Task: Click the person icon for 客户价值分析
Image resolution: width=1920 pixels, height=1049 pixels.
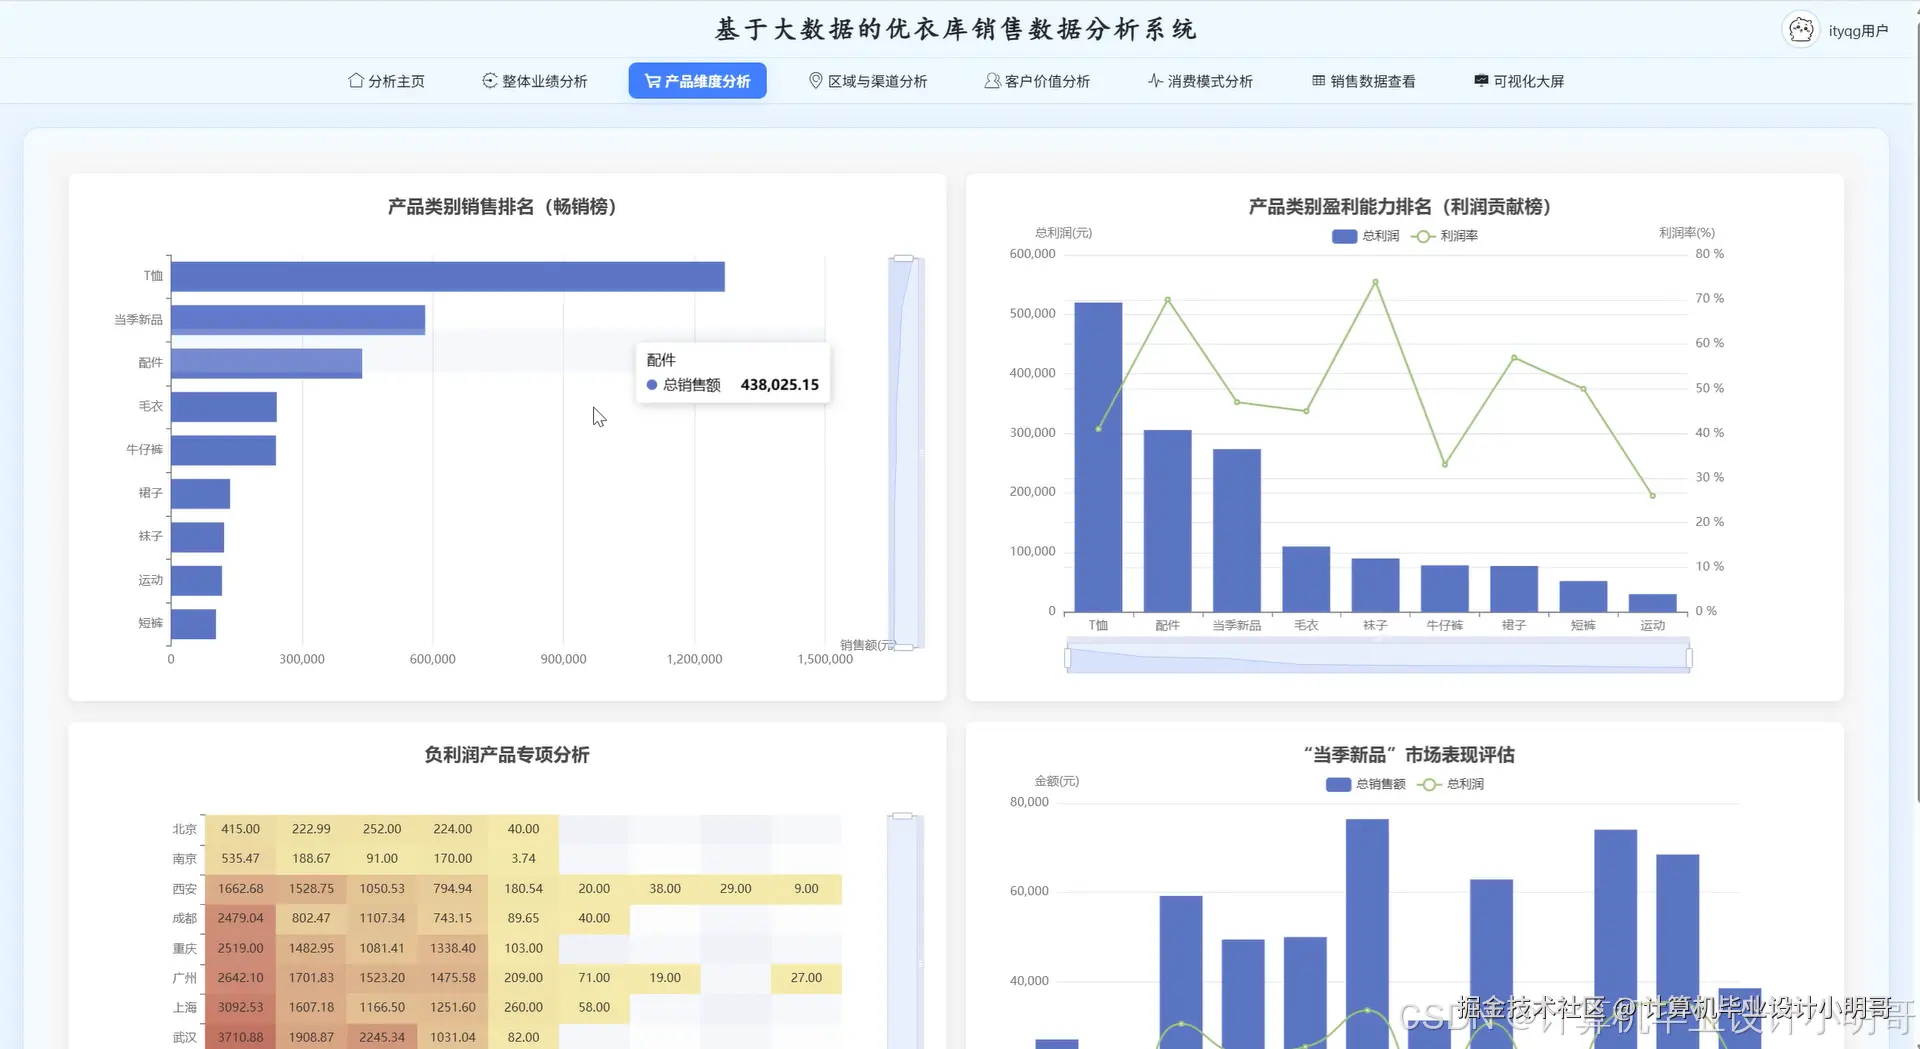Action: click(x=992, y=81)
